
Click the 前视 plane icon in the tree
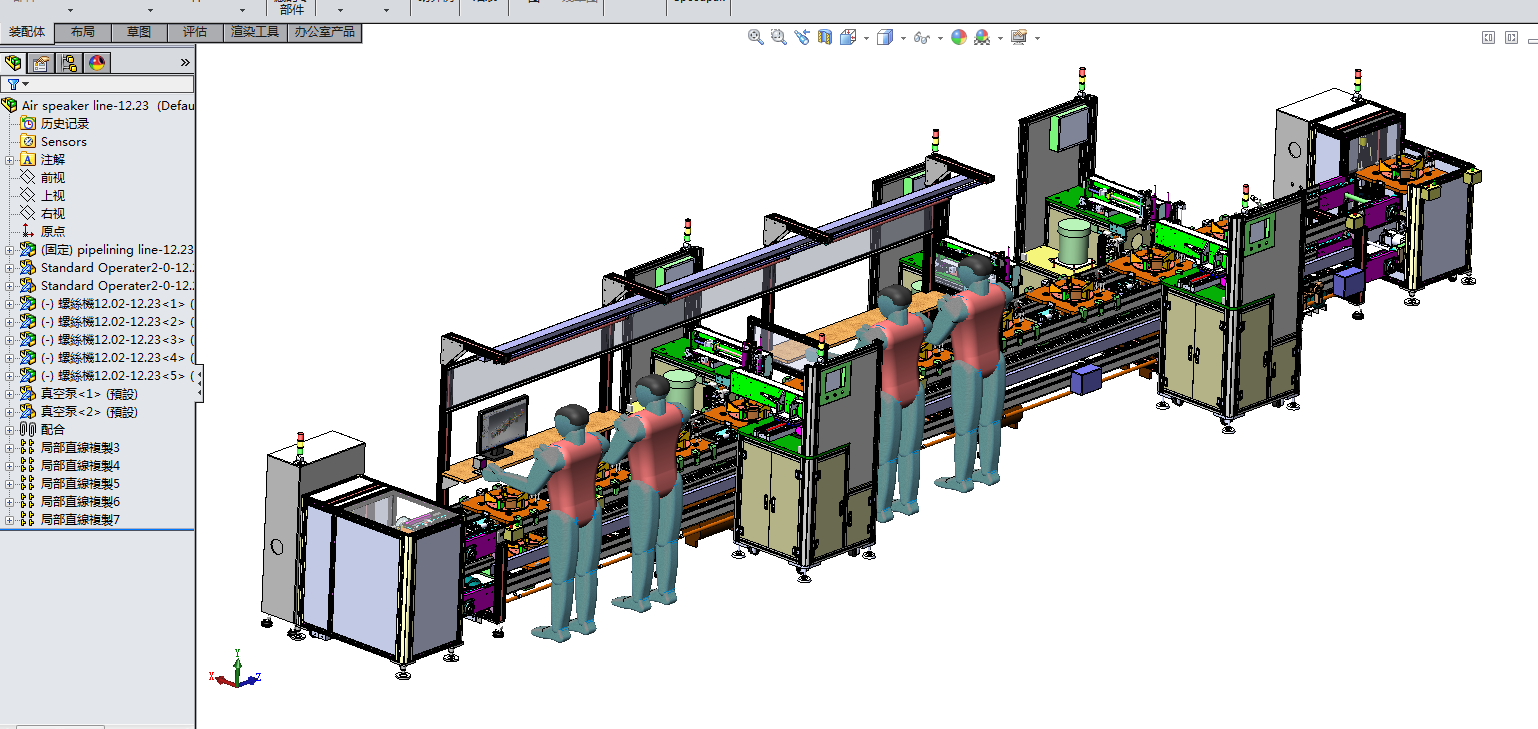28,177
